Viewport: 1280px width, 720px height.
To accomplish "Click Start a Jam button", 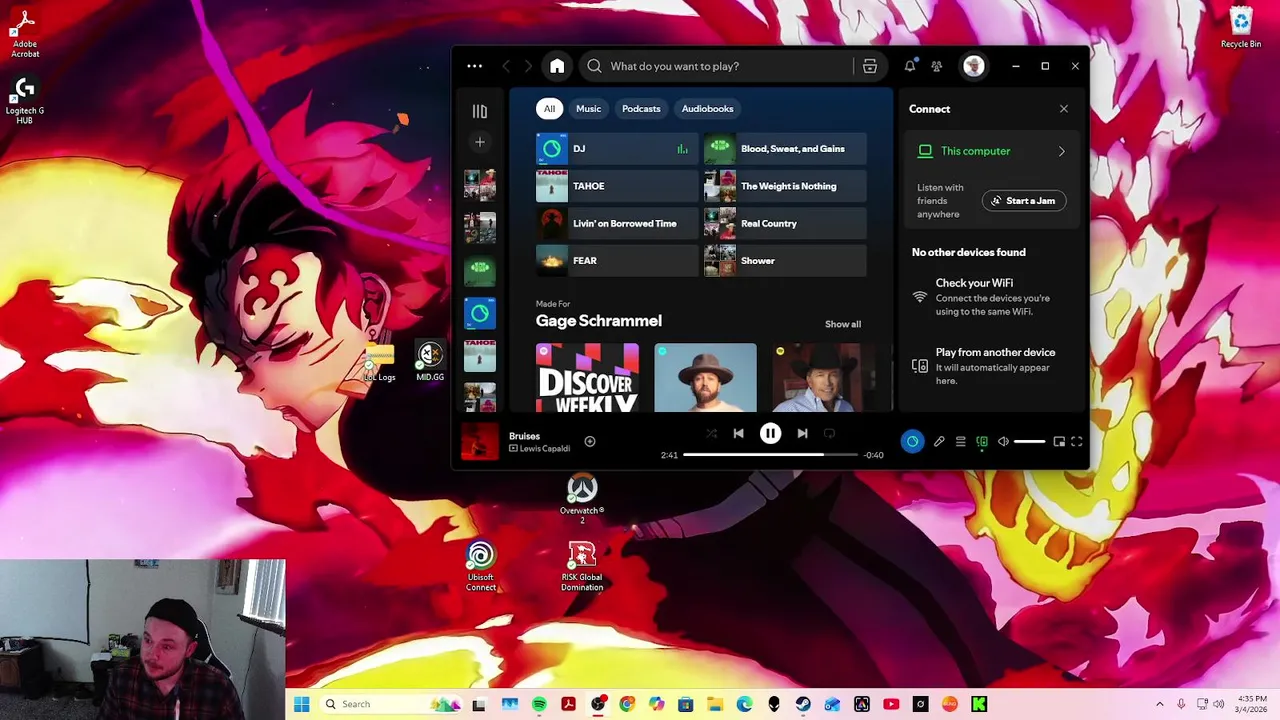I will [x=1024, y=201].
